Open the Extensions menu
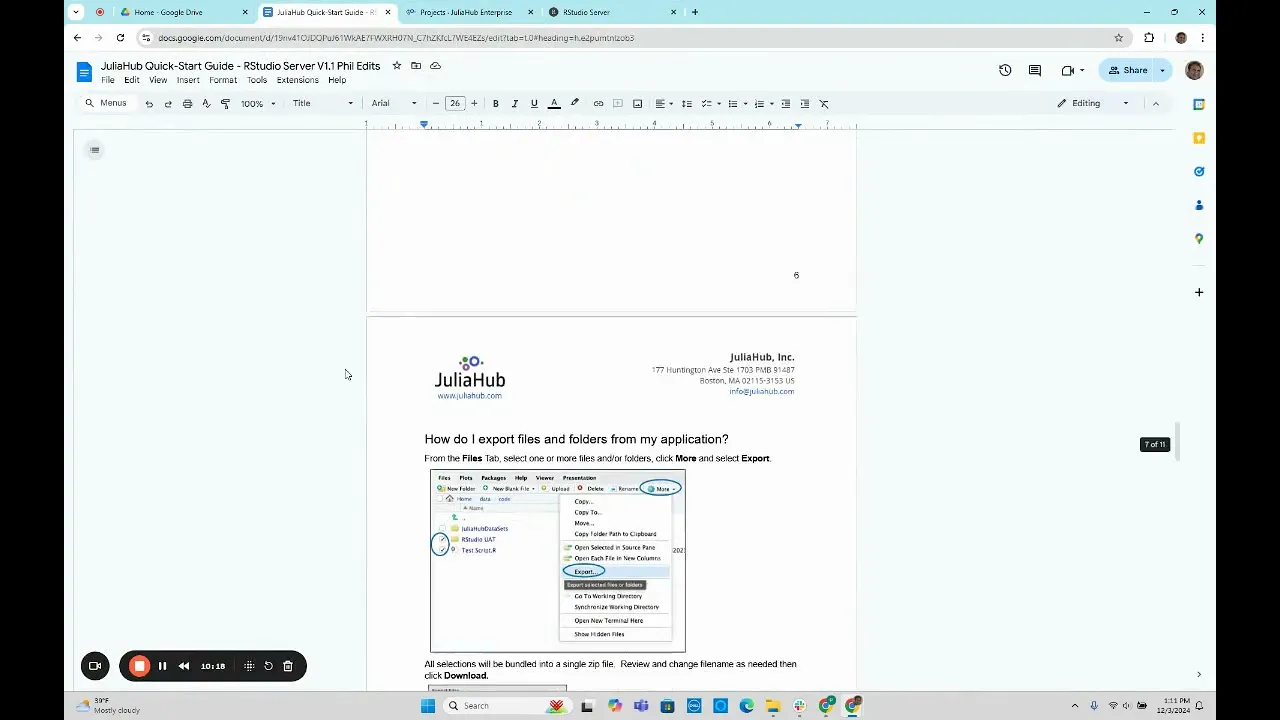Screen dimensions: 1280x720 pos(298,80)
